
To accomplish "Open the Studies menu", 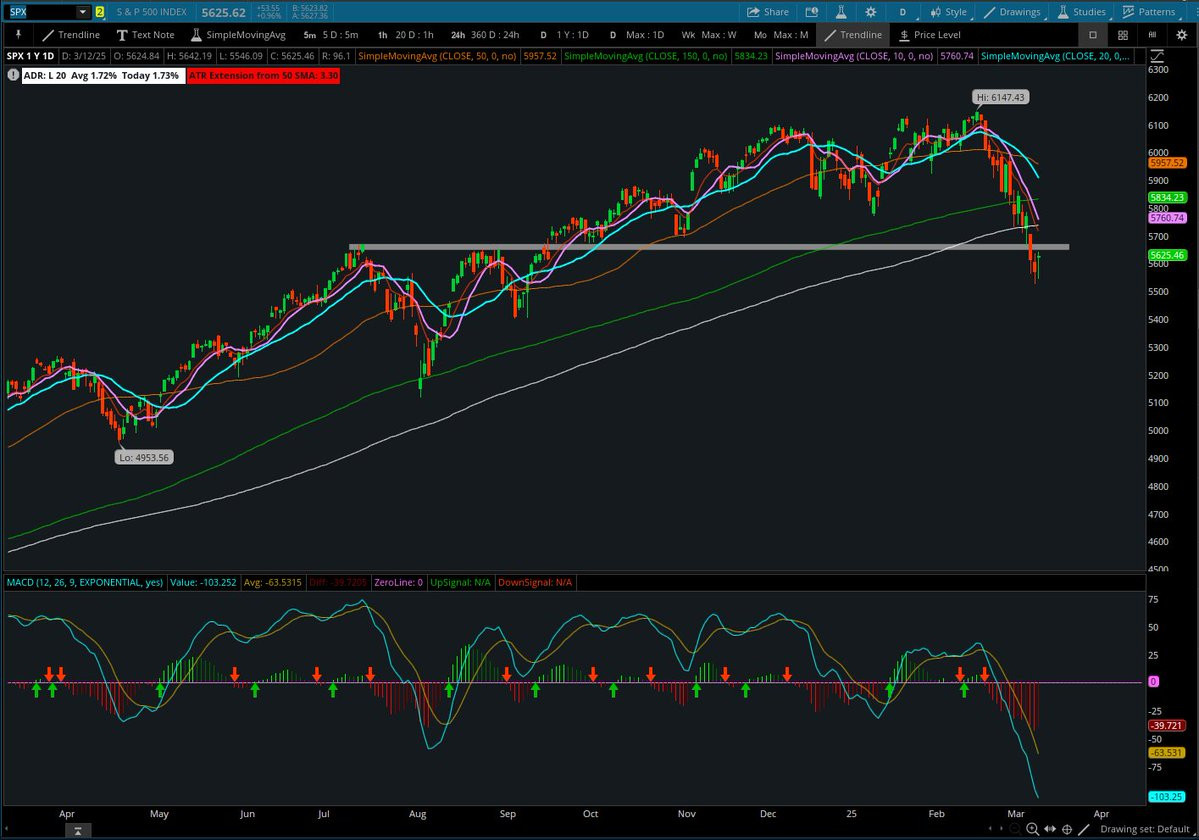I will tap(1081, 12).
